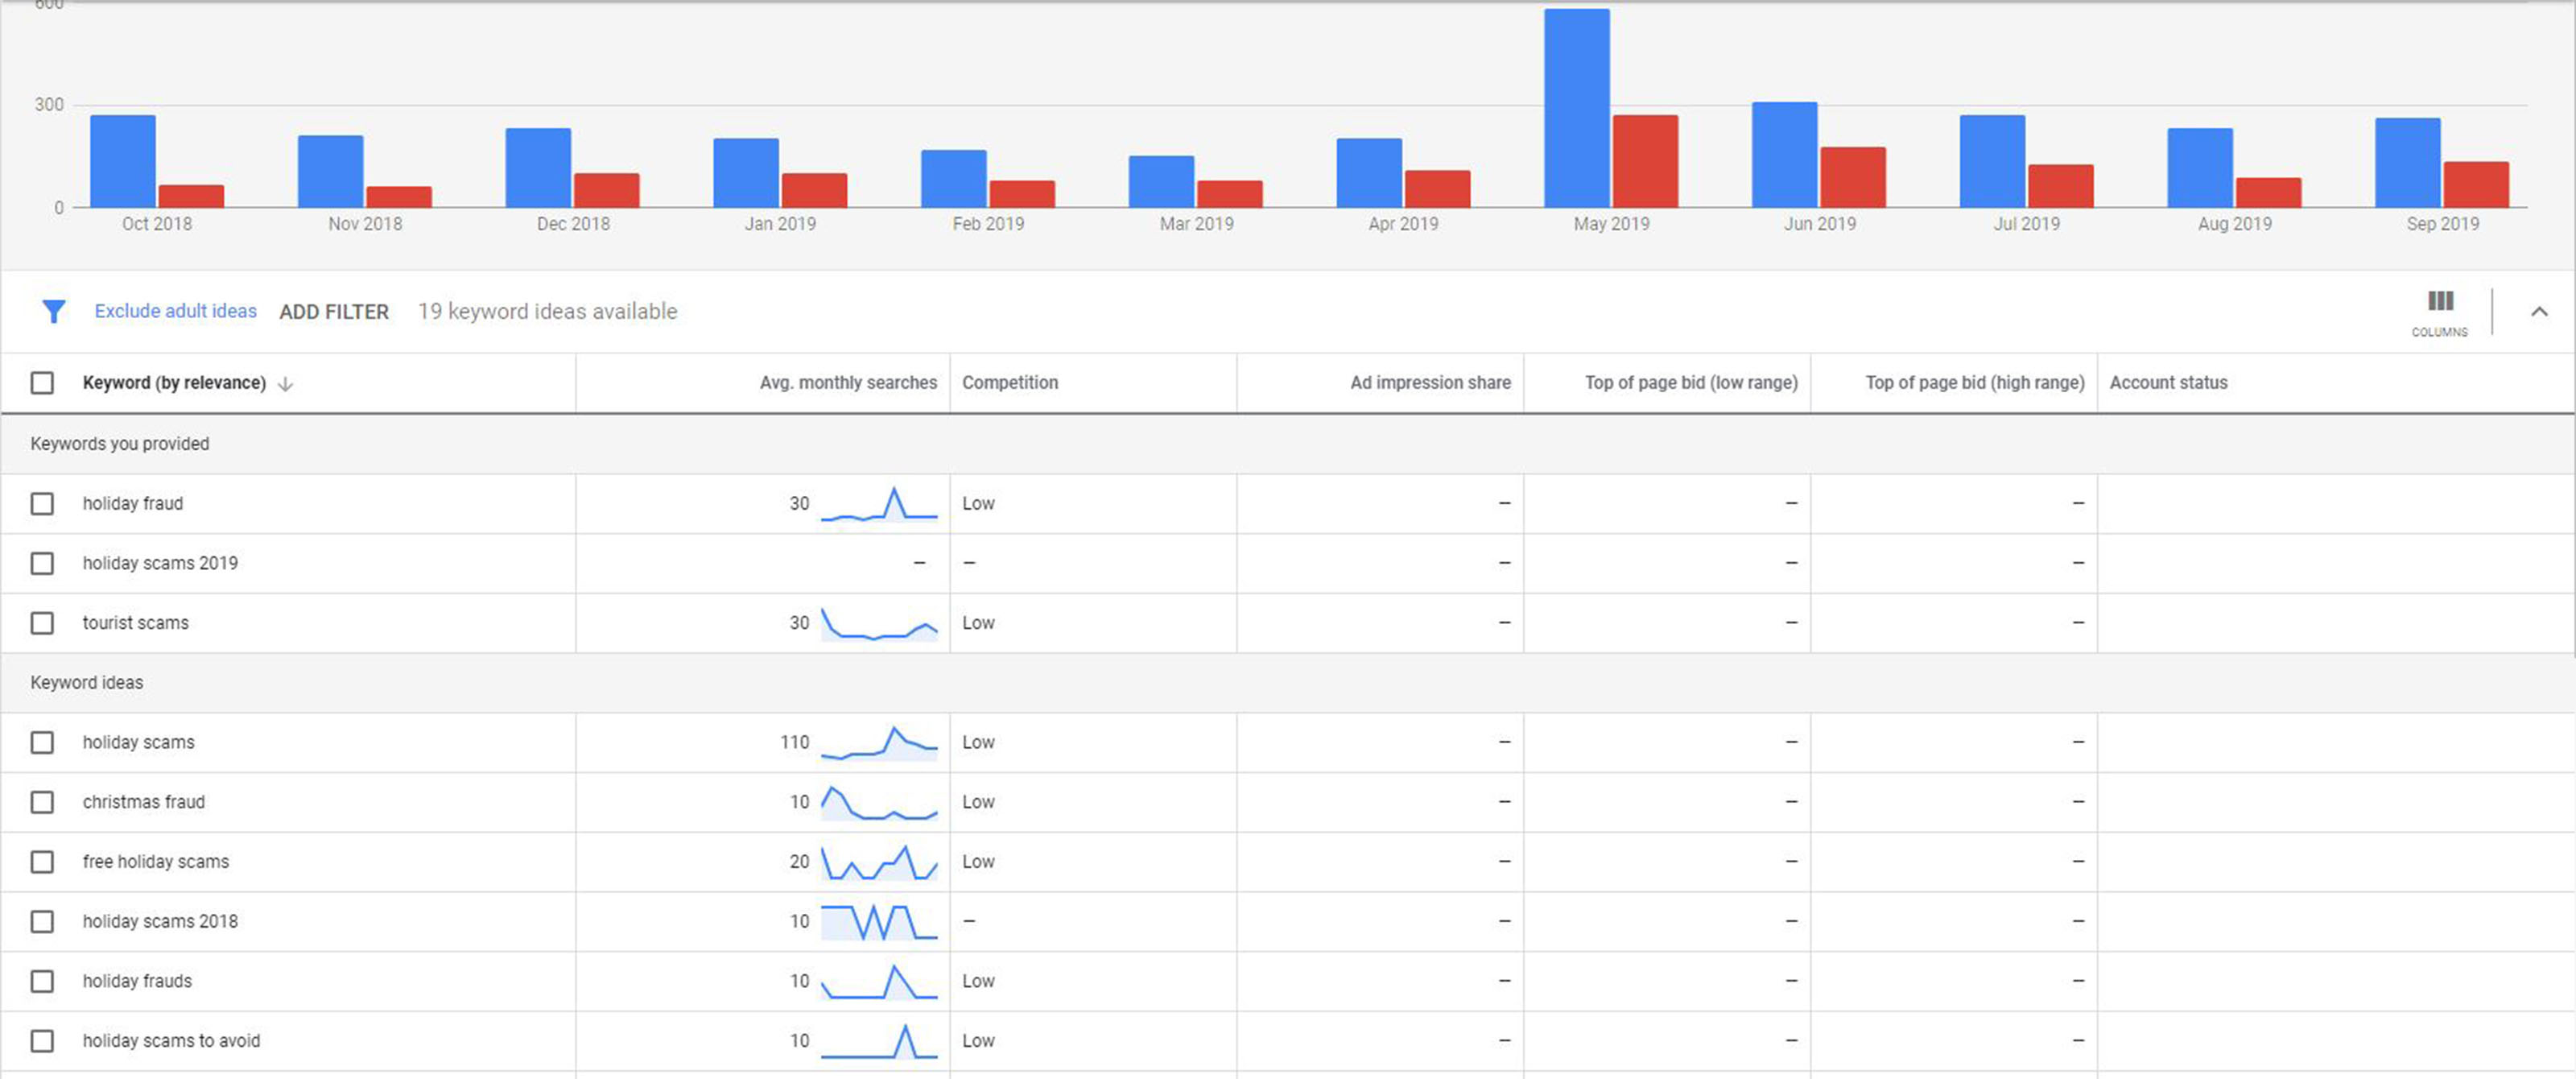Click the free holiday scams sparkline
2576x1079 pixels.
[x=879, y=862]
